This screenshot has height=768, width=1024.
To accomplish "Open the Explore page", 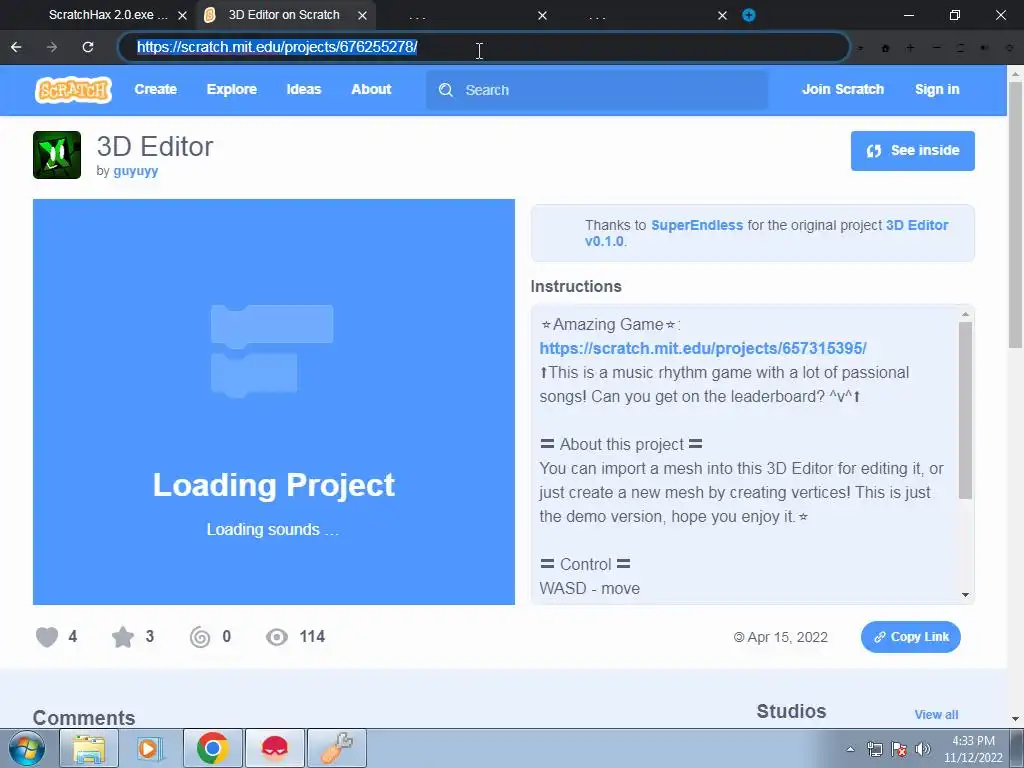I will 232,89.
